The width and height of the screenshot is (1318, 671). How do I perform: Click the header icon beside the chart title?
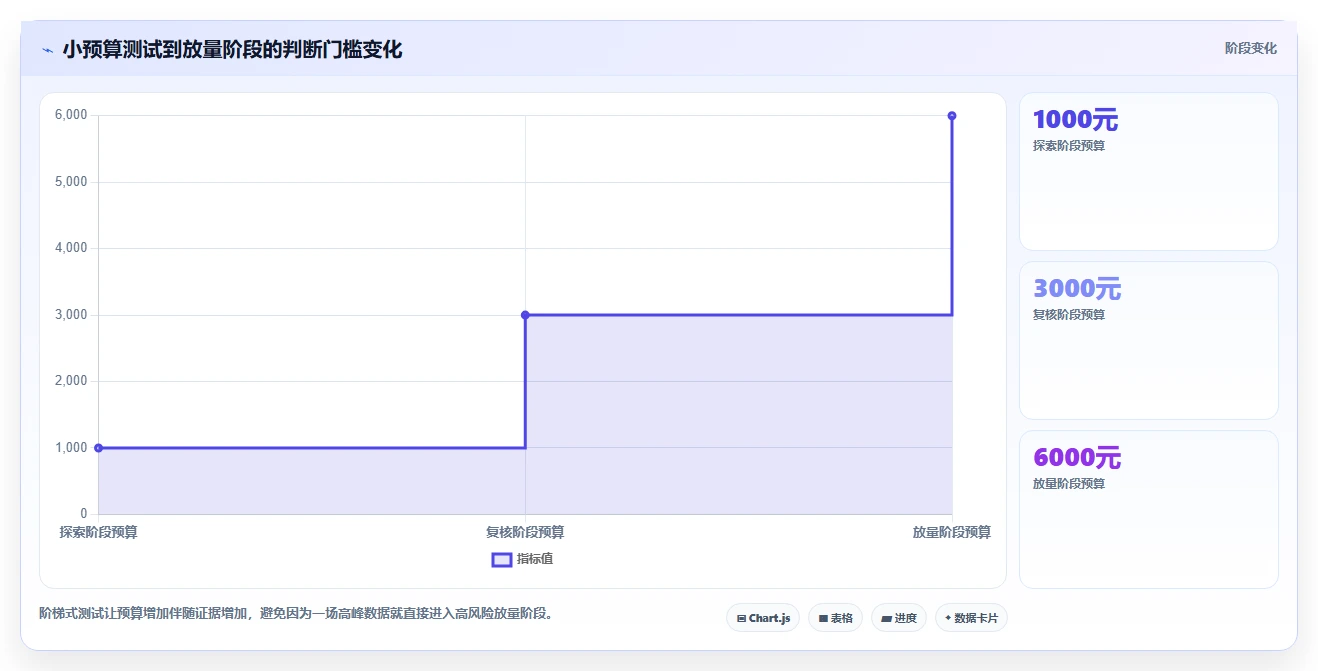point(47,50)
